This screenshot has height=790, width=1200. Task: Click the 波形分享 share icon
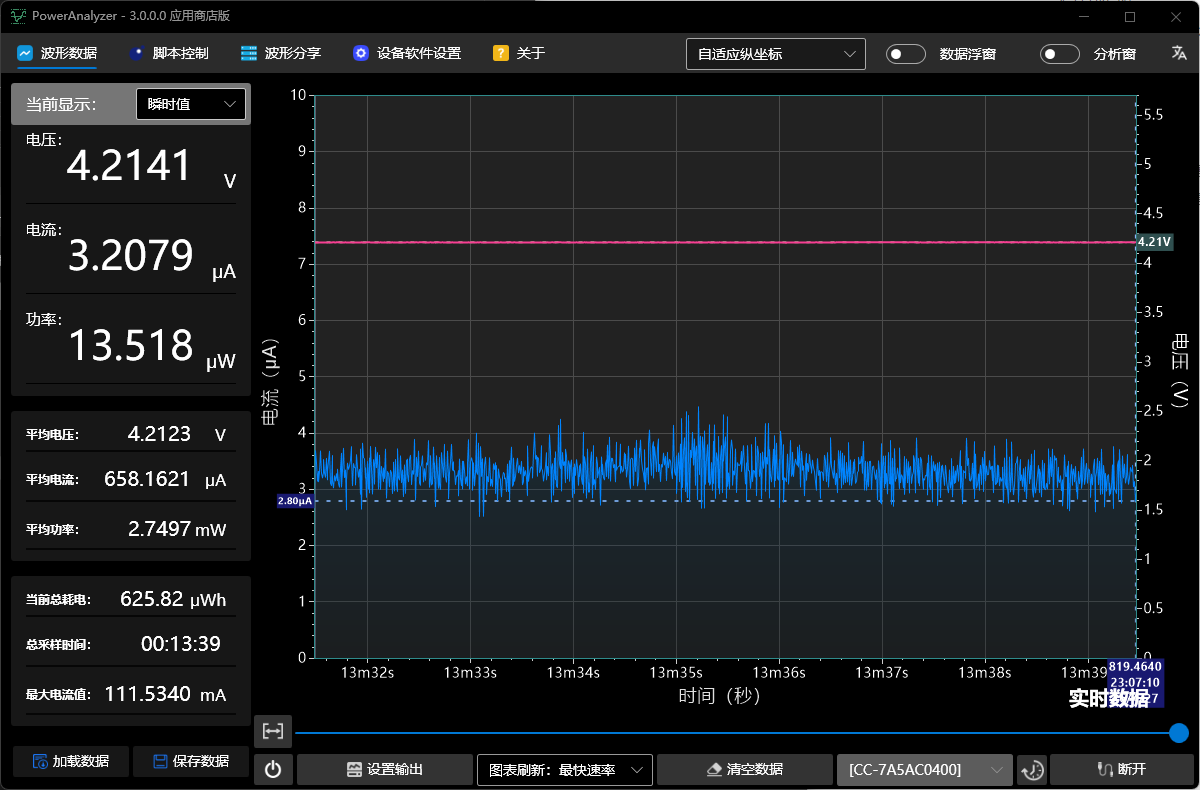coord(249,53)
